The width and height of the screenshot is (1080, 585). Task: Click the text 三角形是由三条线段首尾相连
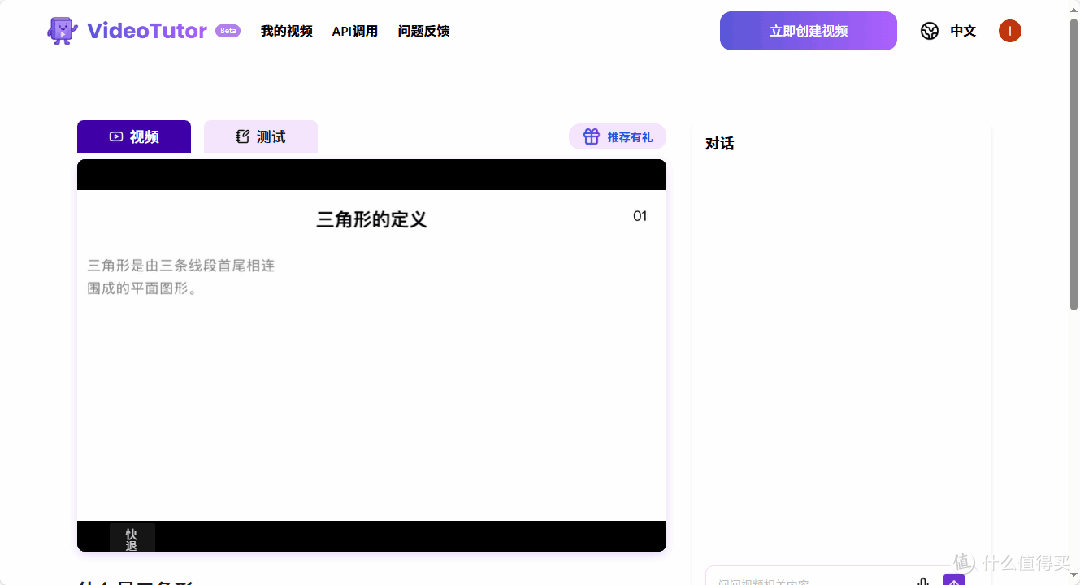[181, 265]
